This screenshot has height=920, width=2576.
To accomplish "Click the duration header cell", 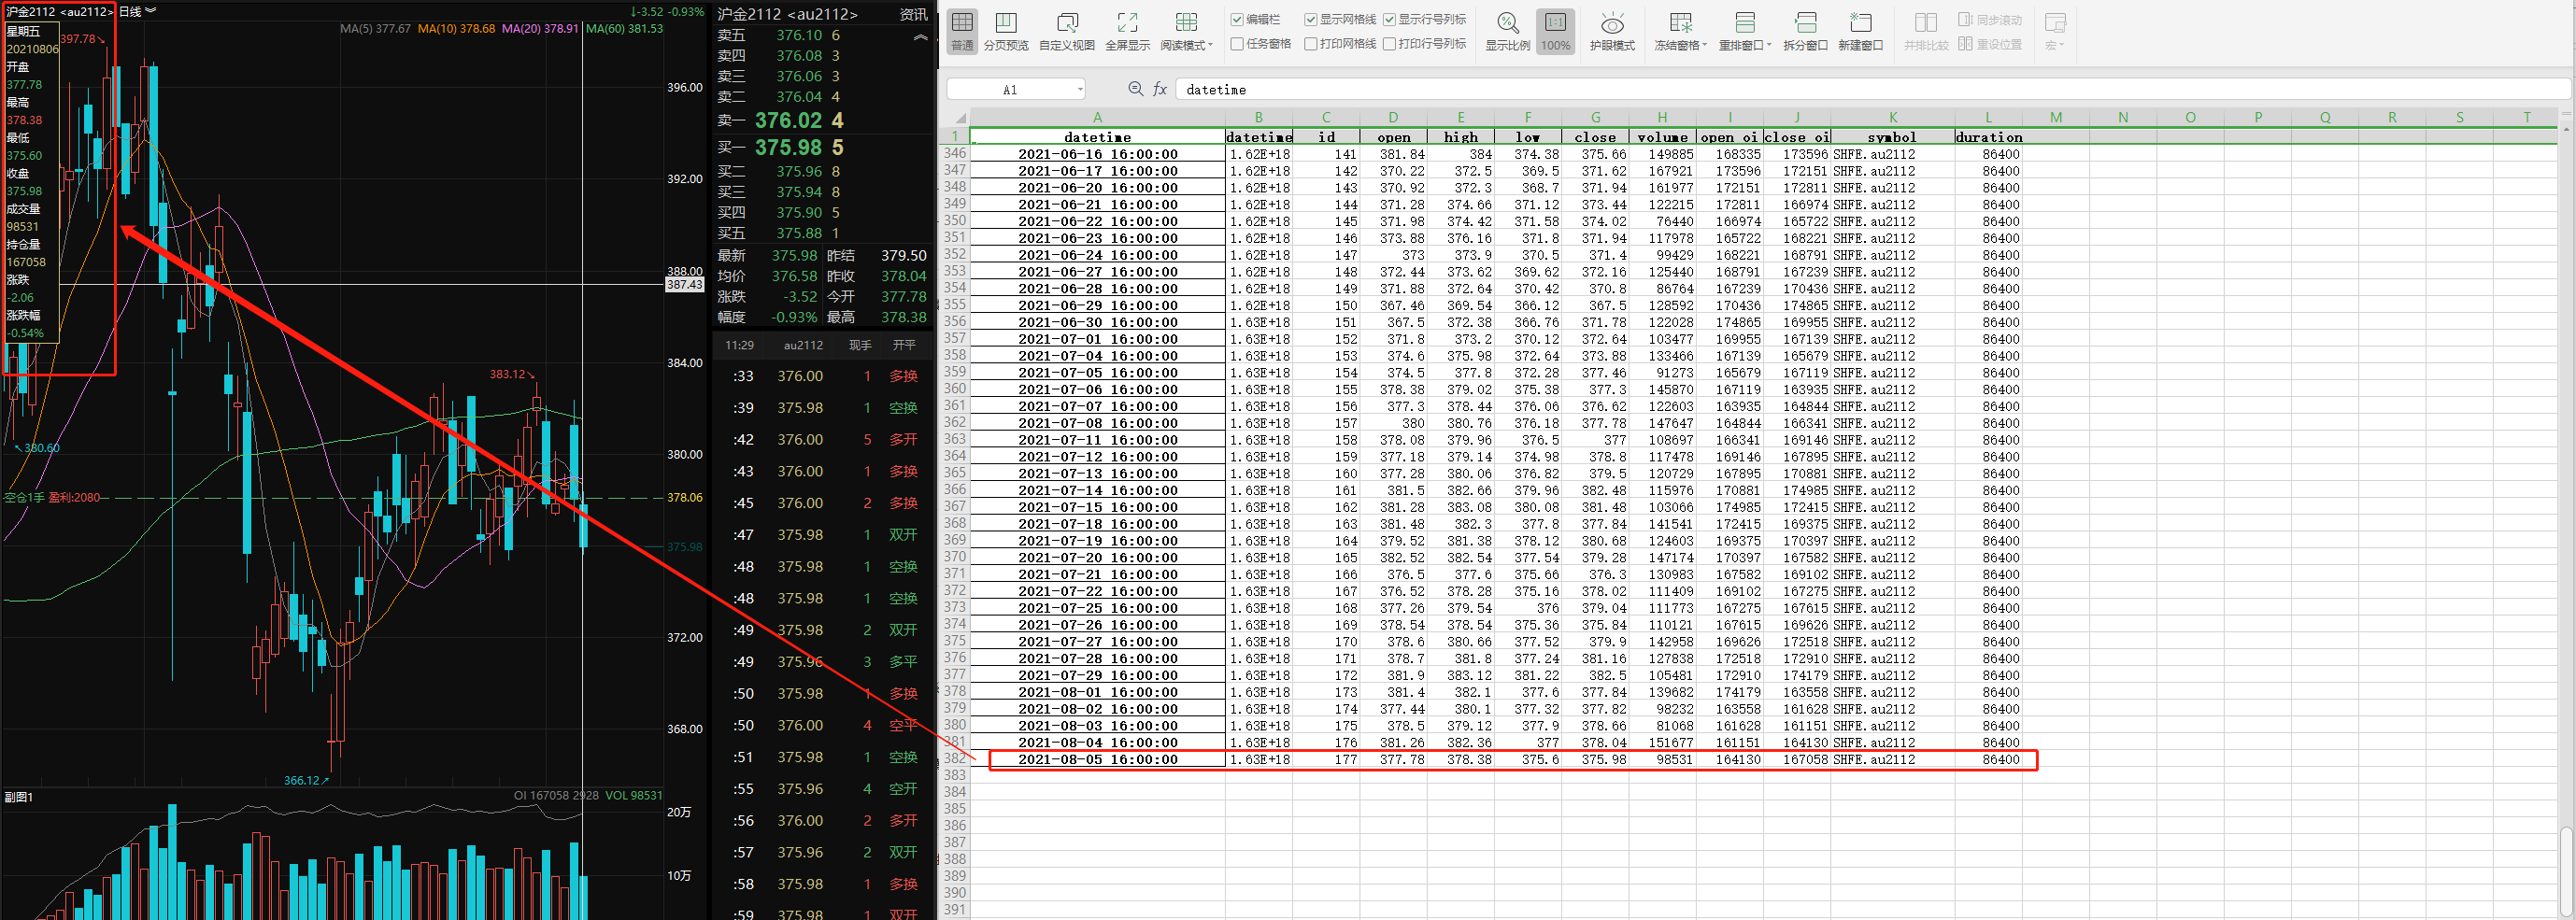I will pyautogui.click(x=1988, y=137).
